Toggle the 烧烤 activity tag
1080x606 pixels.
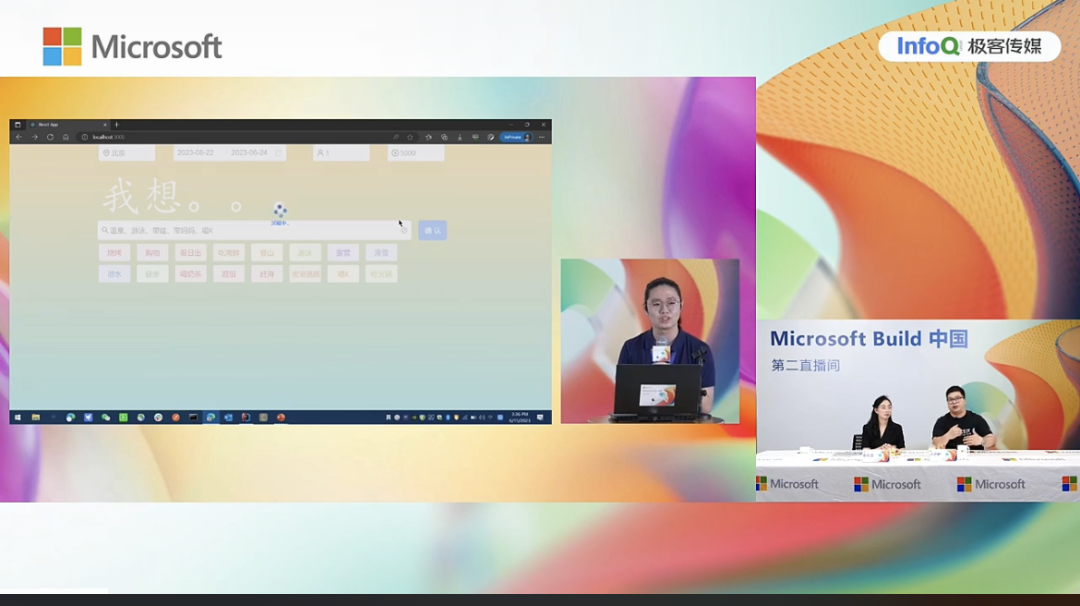[x=114, y=253]
